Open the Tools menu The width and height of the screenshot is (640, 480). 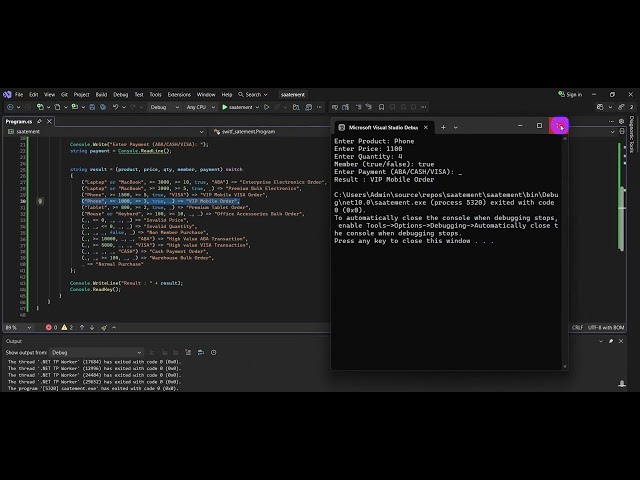tap(155, 94)
